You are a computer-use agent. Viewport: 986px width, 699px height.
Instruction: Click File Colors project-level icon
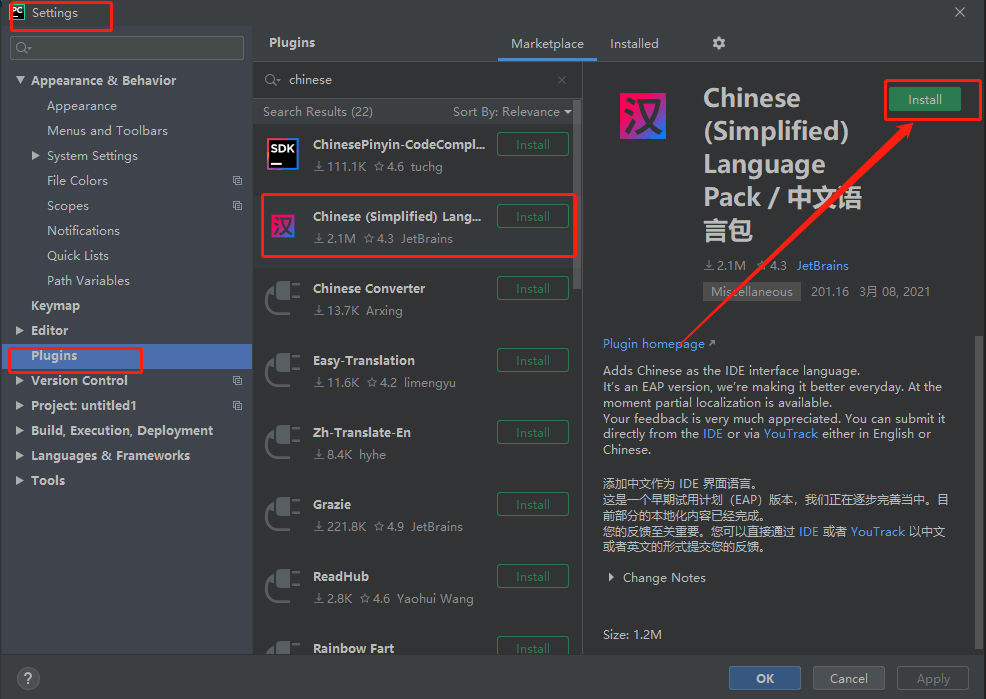238,180
